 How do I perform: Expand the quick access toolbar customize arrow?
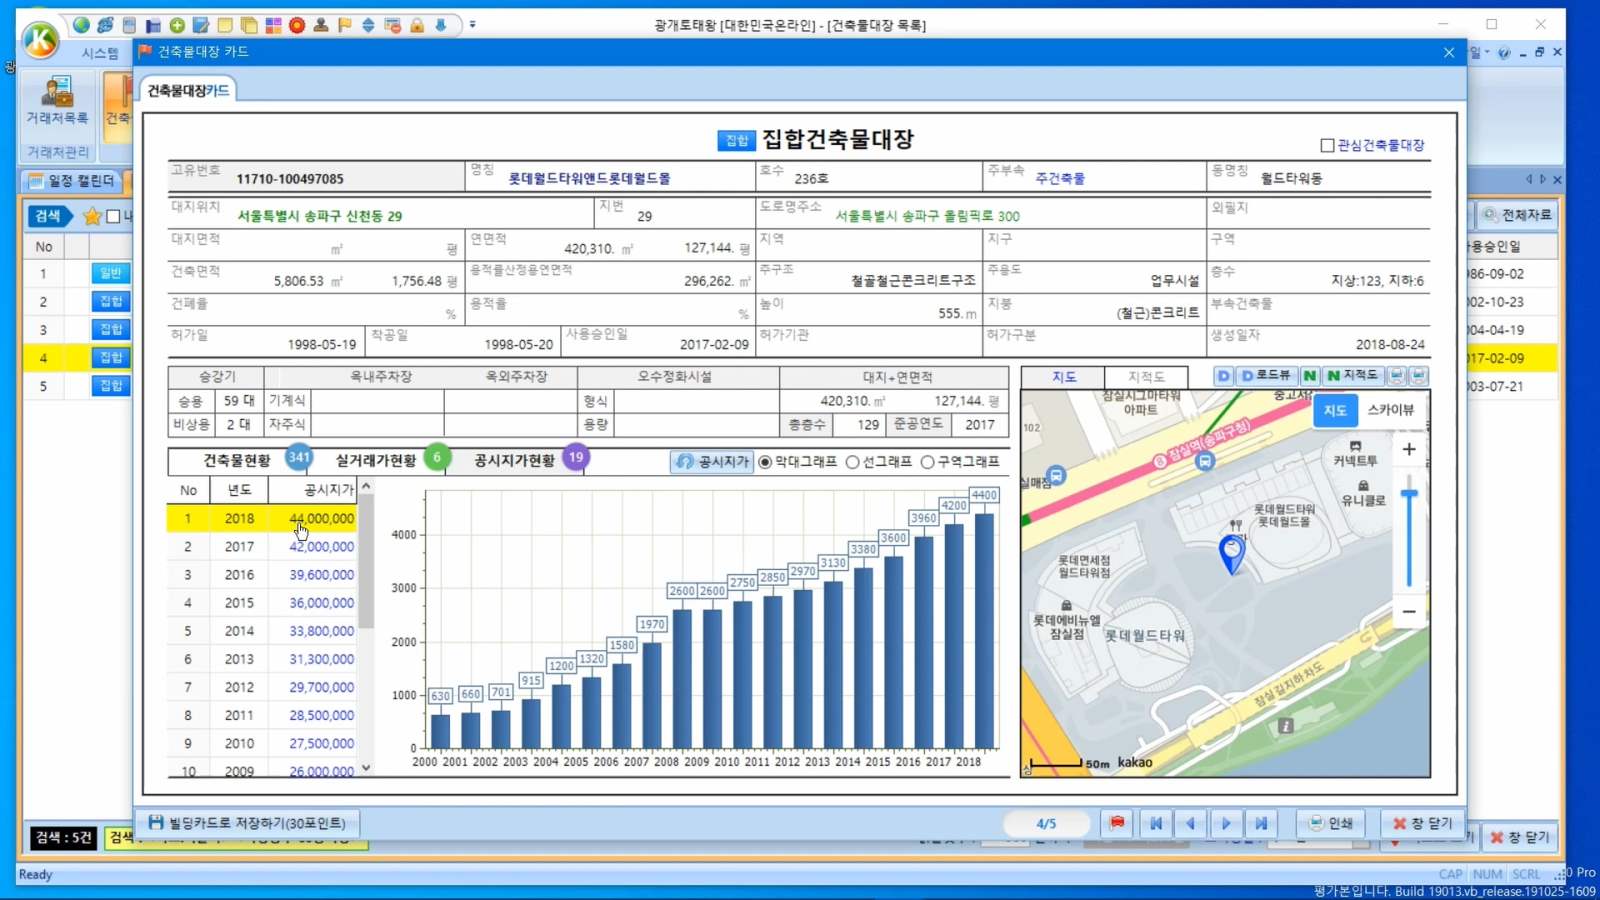click(x=473, y=25)
